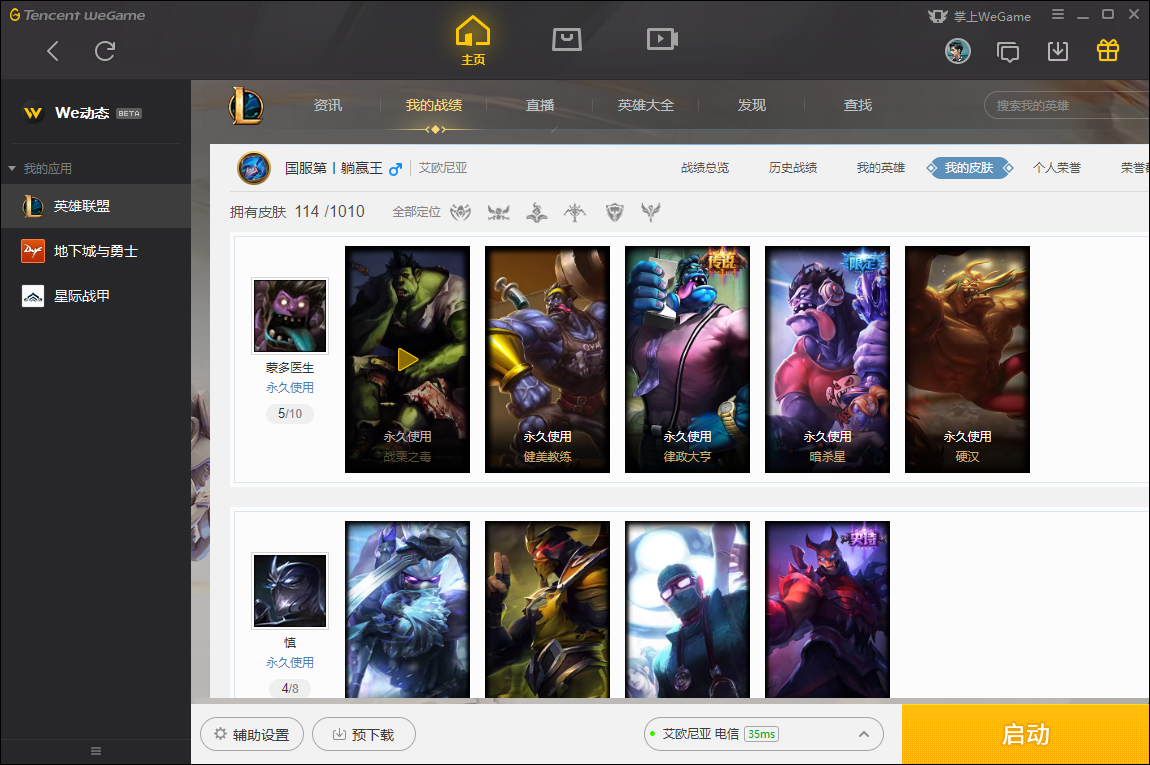Open the store shop icon in top bar
The width and height of the screenshot is (1150, 765).
pos(567,39)
